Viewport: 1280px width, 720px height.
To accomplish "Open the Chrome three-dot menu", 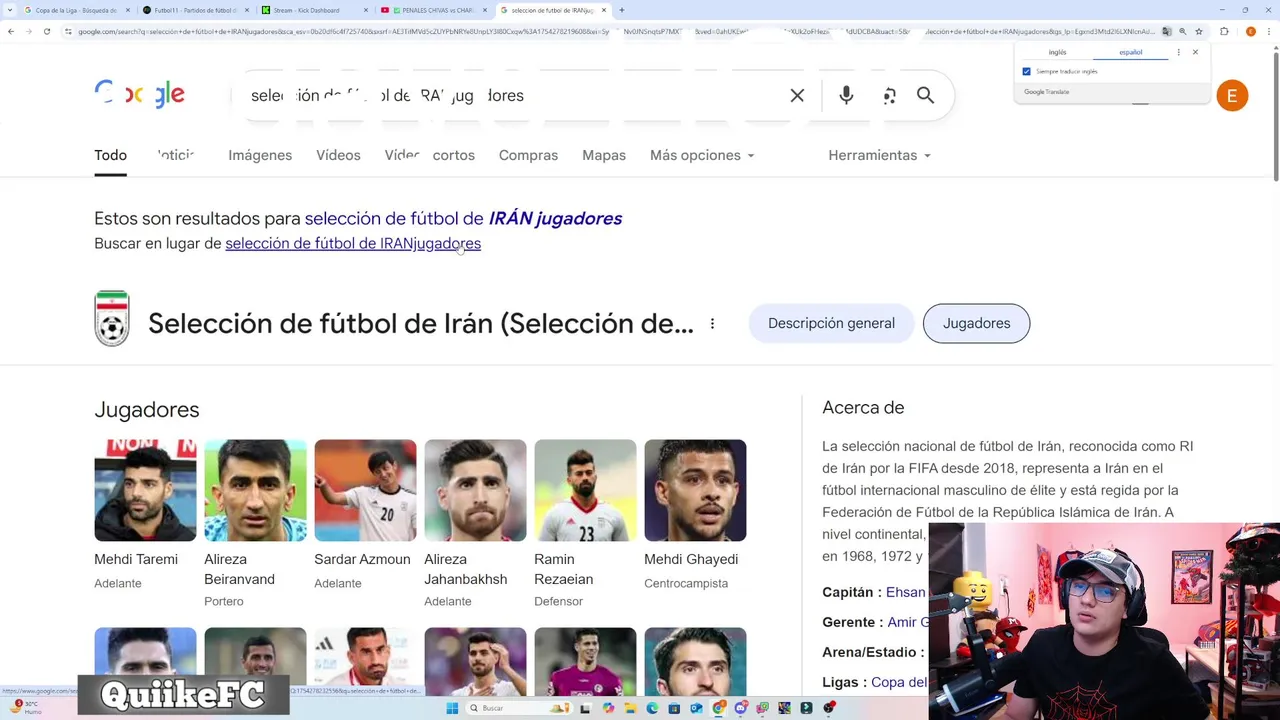I will click(x=1268, y=31).
